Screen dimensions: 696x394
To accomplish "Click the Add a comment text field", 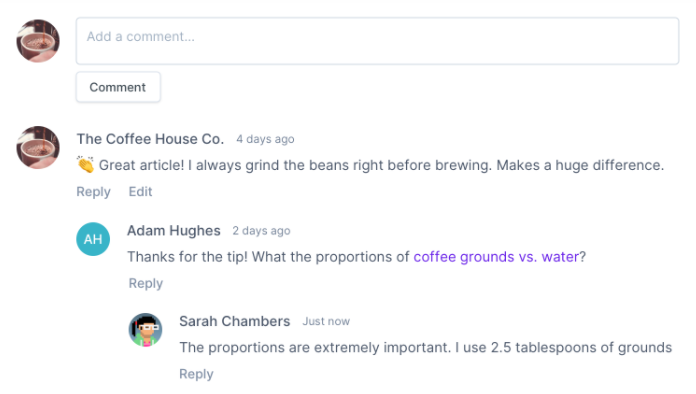I will (x=377, y=41).
